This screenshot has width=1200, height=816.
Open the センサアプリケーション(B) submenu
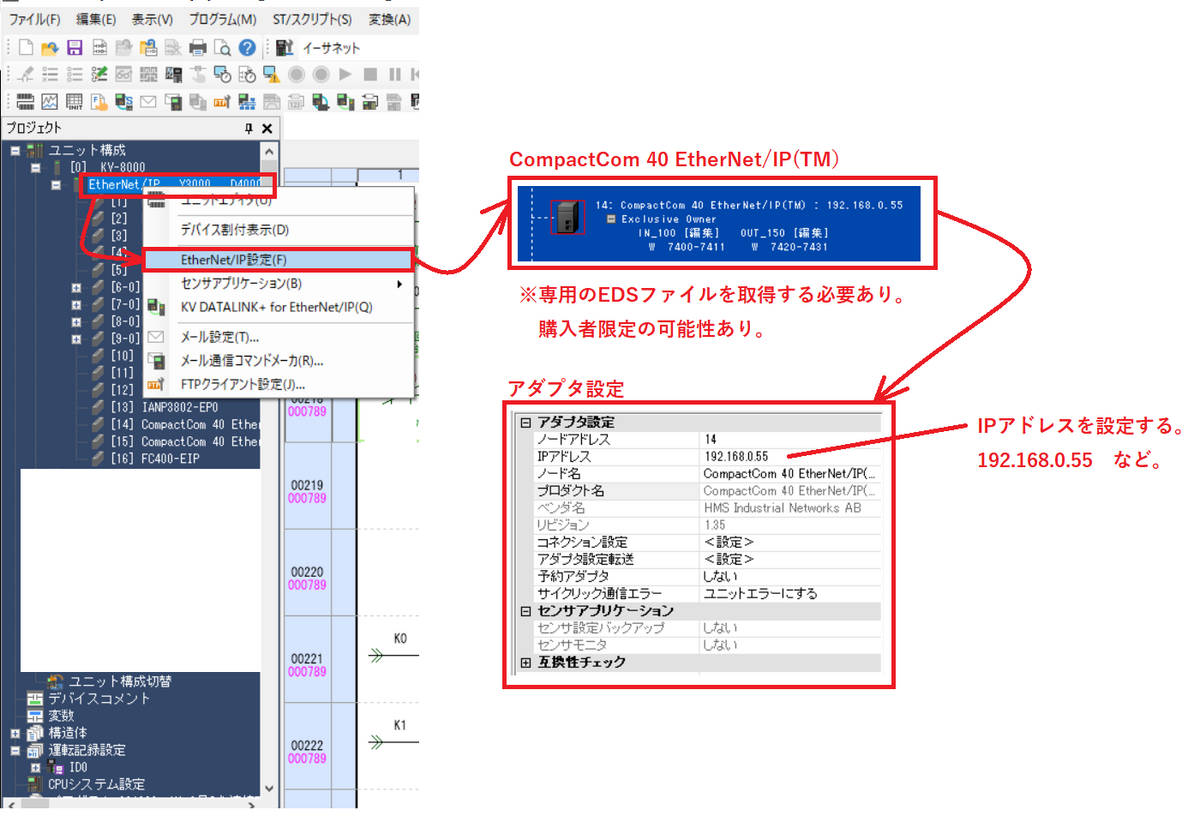(x=279, y=284)
